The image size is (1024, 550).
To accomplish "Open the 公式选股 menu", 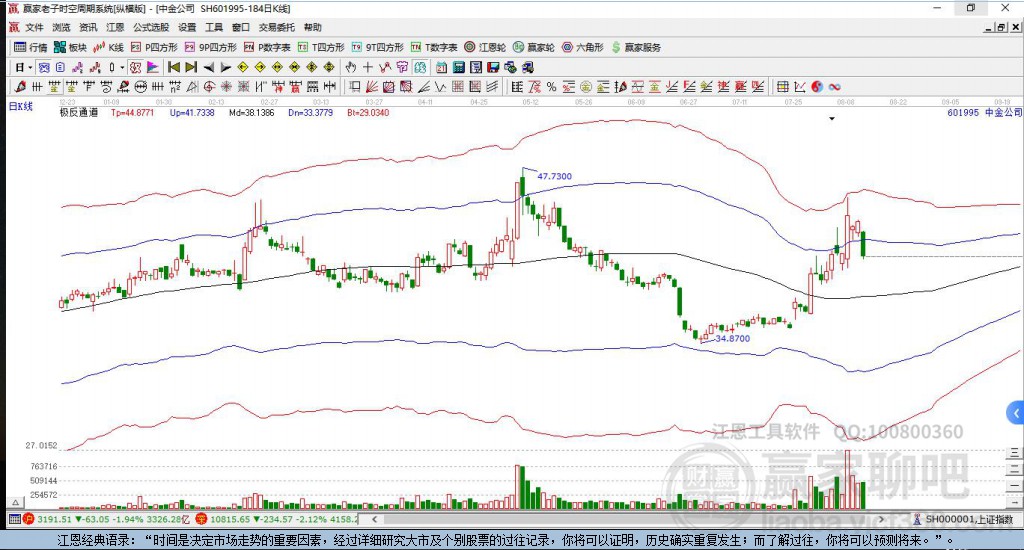I will [151, 27].
